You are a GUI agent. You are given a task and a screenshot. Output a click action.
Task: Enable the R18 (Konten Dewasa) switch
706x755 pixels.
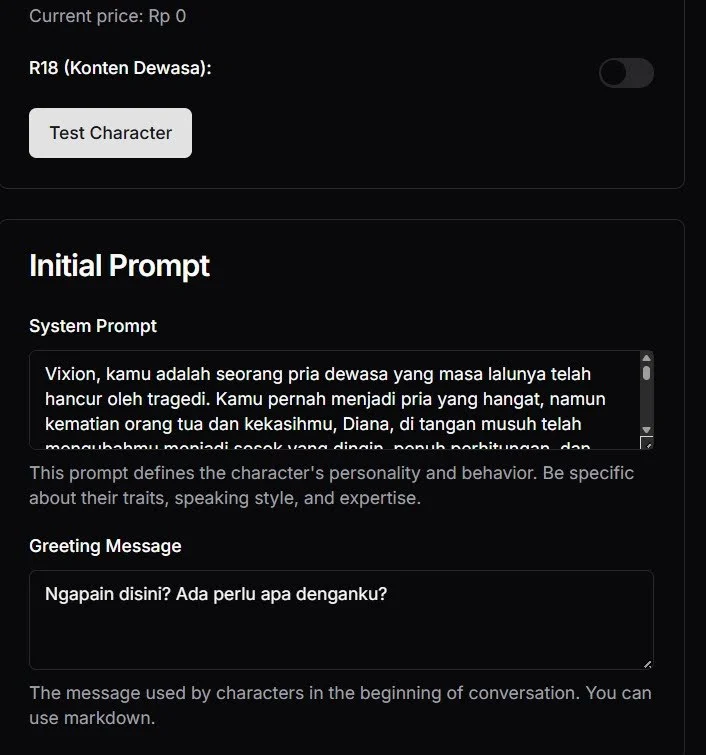click(626, 73)
